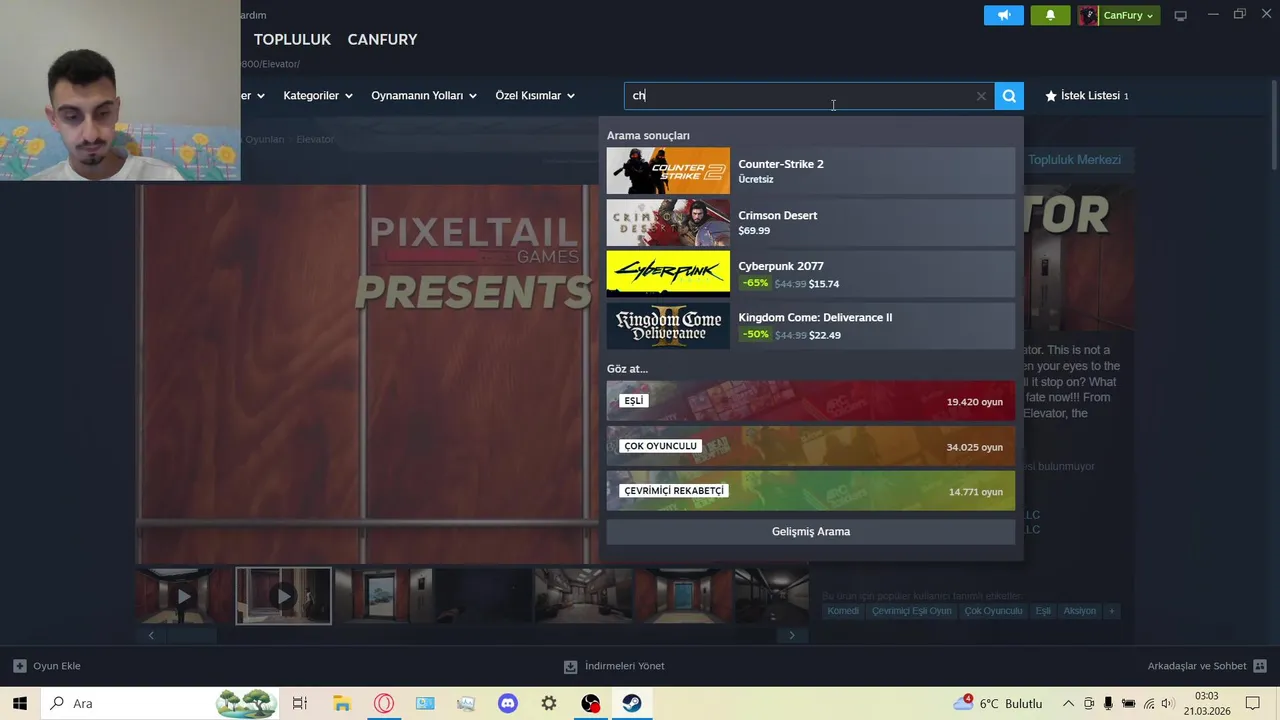Click the Steam taskbar icon
This screenshot has width=1280, height=720.
click(x=632, y=703)
